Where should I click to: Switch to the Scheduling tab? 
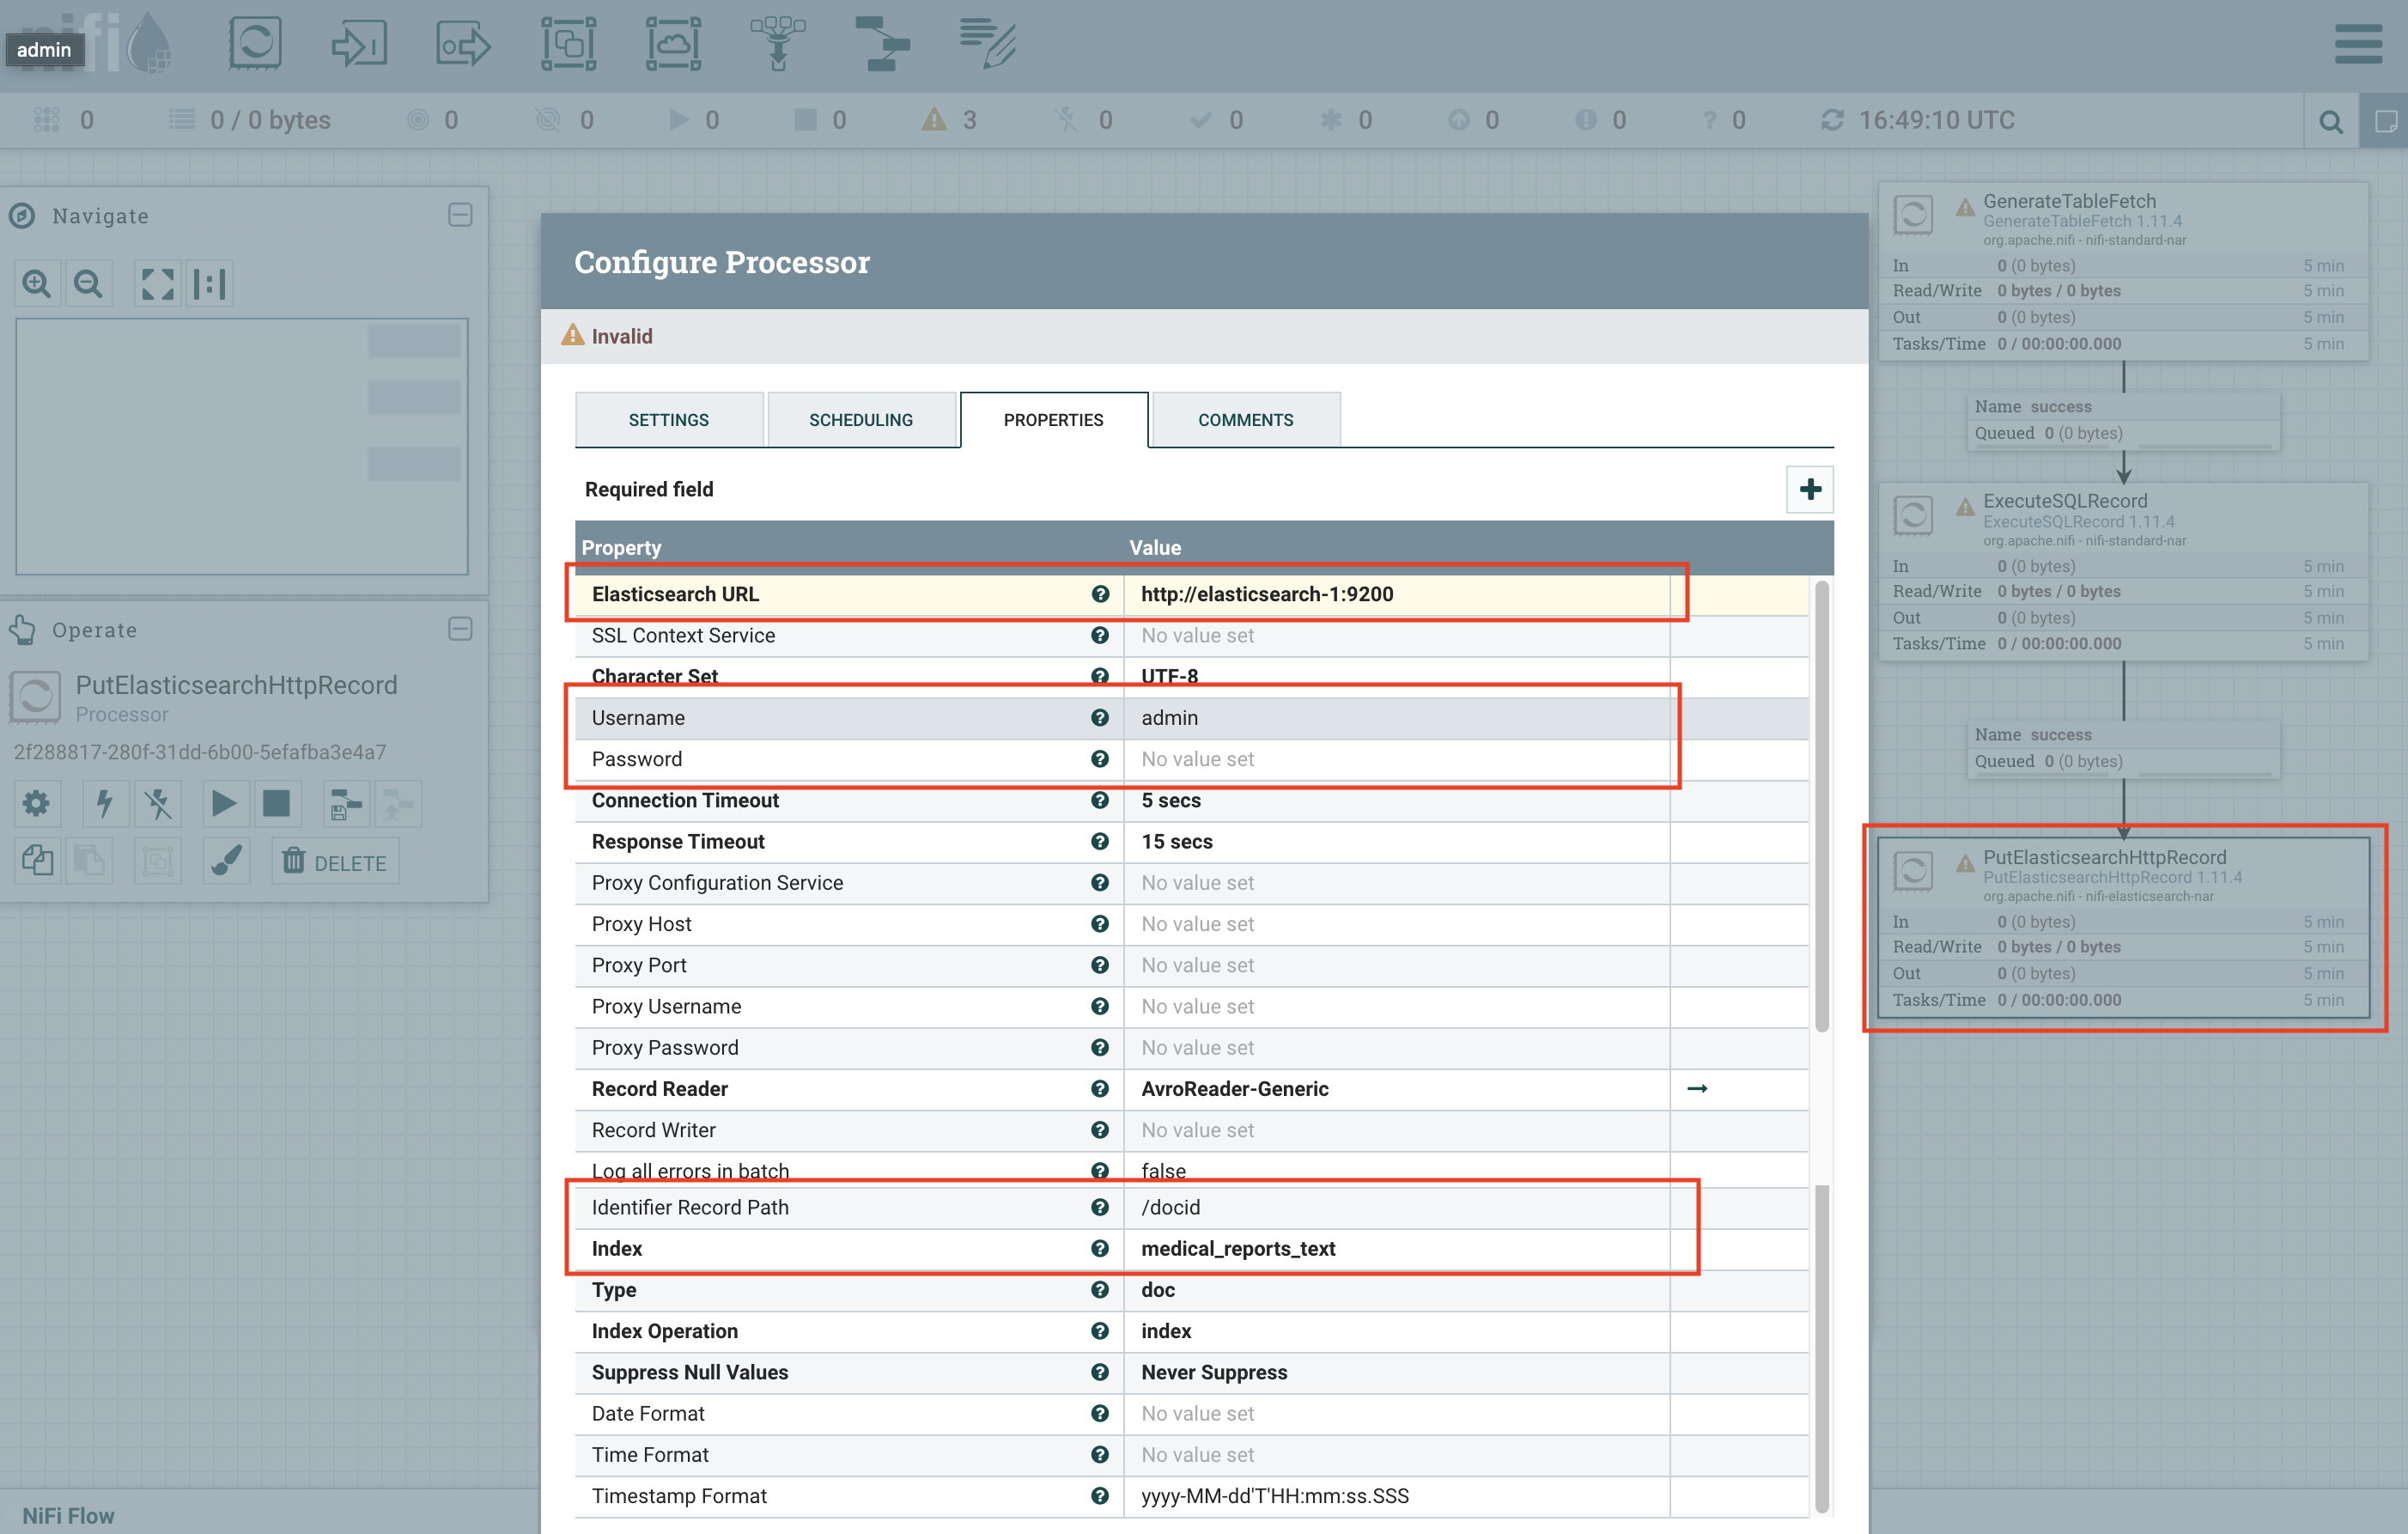tap(861, 420)
